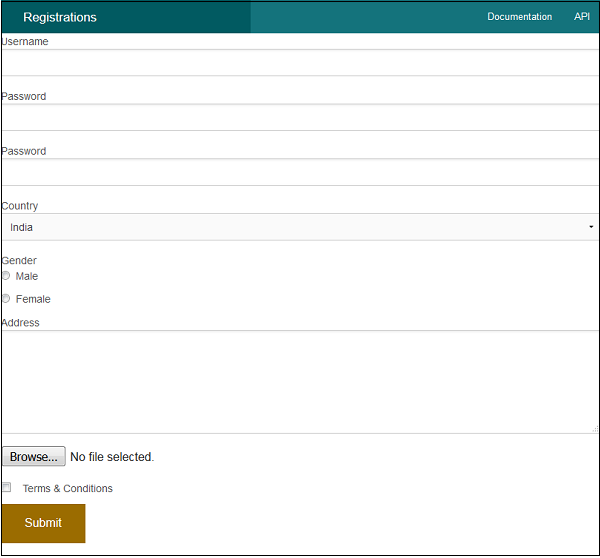
Task: Click inside the Address text area
Action: coord(300,382)
